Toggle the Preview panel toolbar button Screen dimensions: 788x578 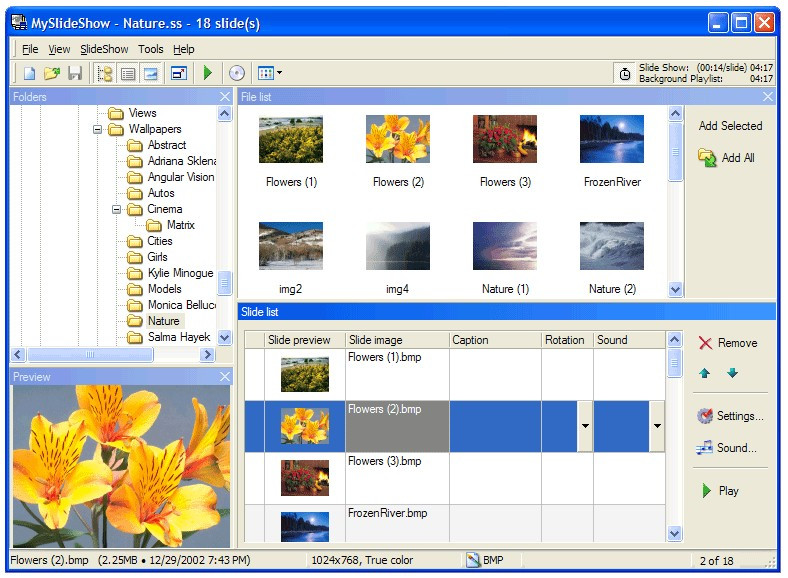[x=151, y=73]
